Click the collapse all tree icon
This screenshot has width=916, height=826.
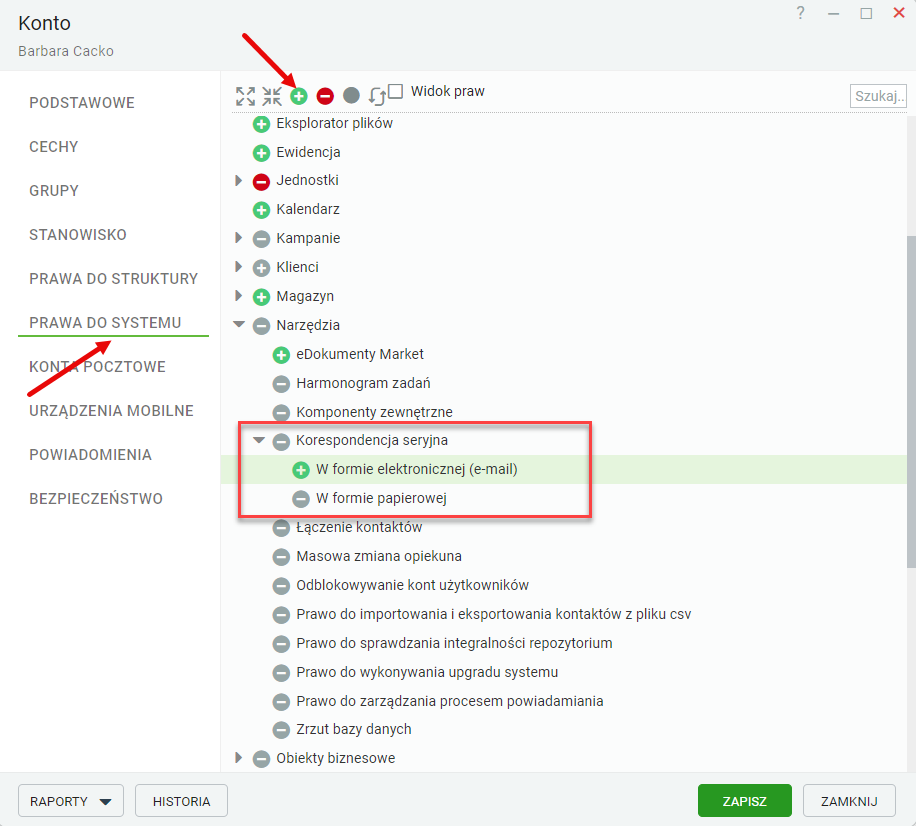272,96
